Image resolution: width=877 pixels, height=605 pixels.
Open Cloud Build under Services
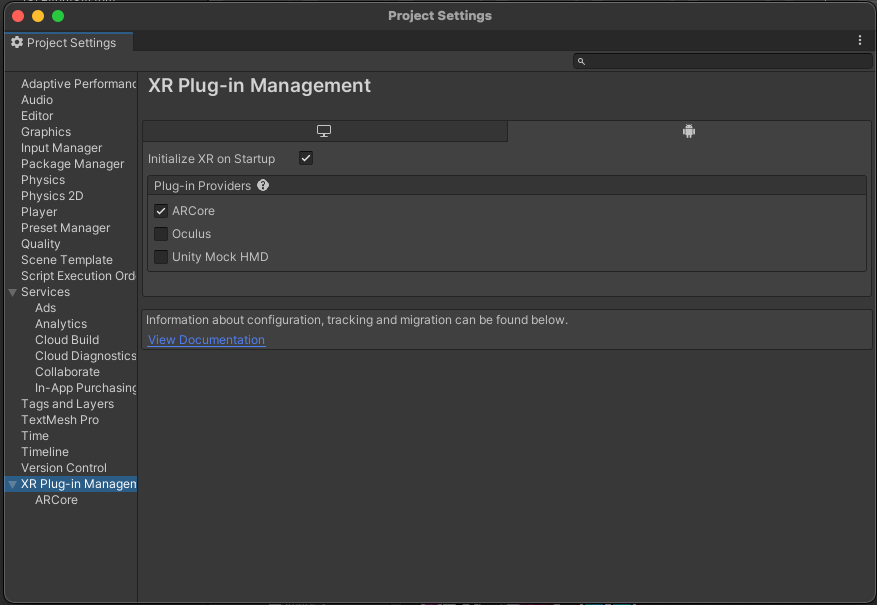[67, 340]
